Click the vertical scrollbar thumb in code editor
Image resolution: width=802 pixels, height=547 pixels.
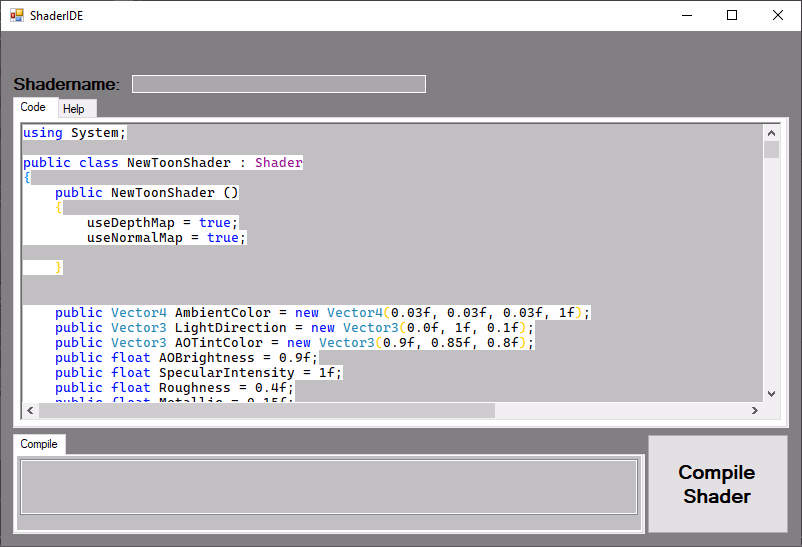point(771,150)
